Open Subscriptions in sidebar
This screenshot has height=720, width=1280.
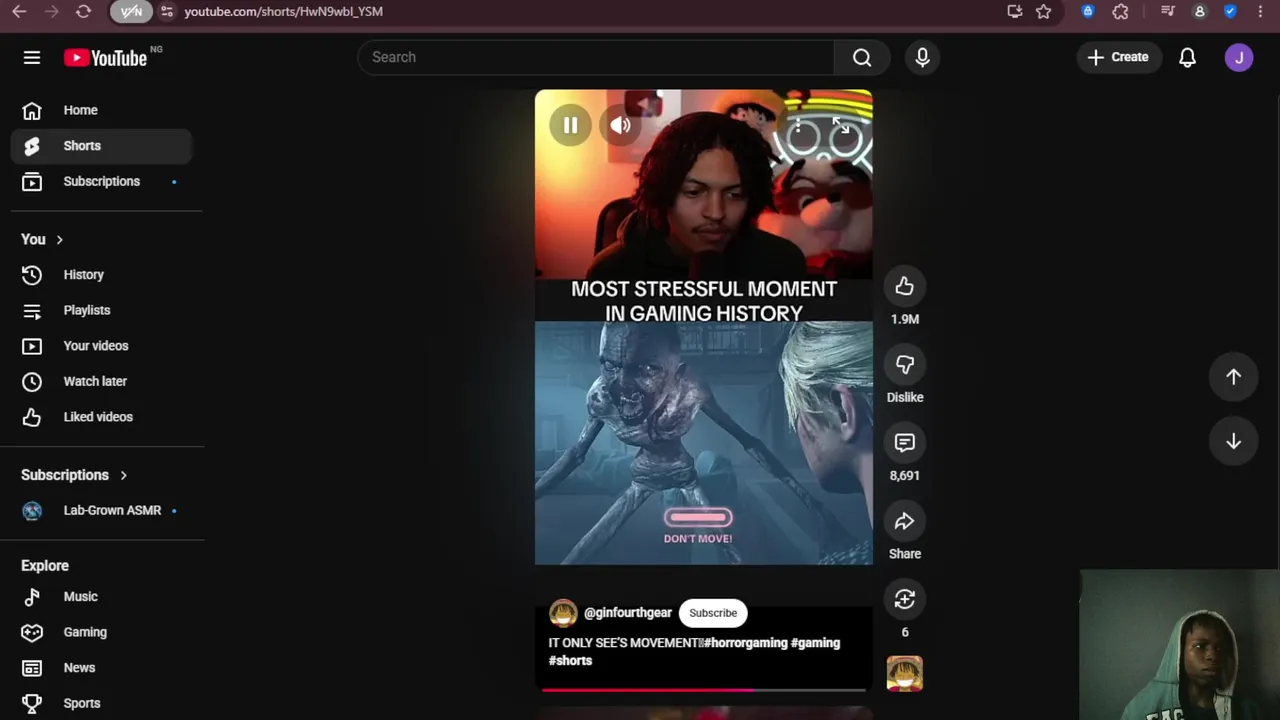point(102,181)
